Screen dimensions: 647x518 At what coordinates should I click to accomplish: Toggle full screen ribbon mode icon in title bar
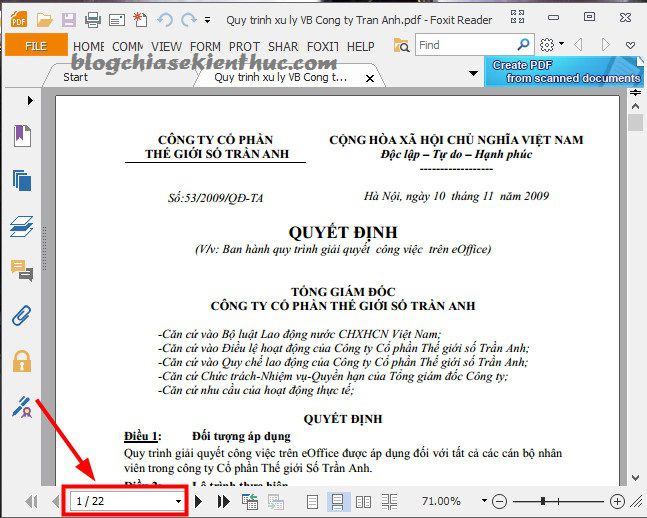click(517, 17)
